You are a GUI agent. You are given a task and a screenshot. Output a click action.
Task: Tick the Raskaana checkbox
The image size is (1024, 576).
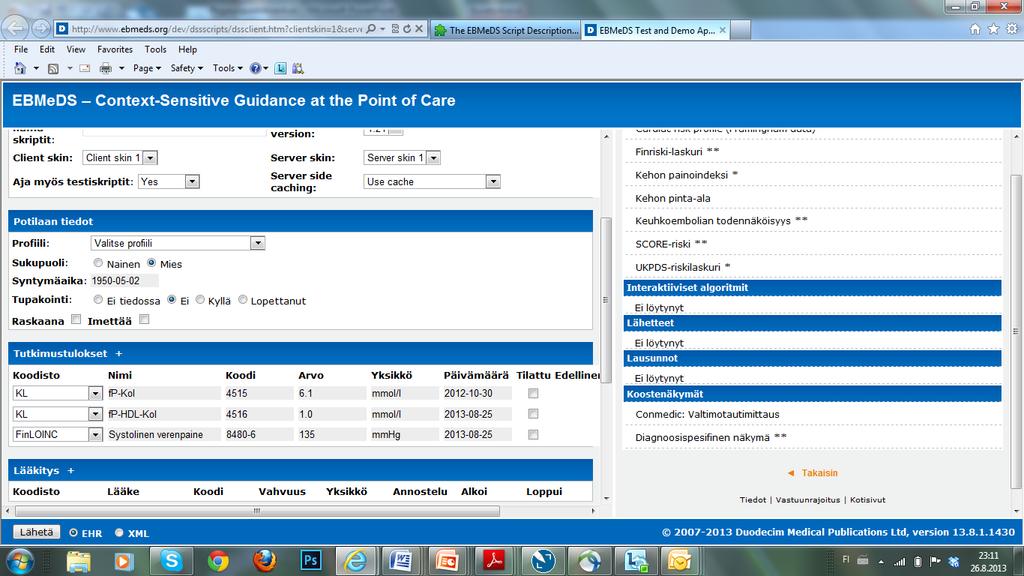coord(76,319)
